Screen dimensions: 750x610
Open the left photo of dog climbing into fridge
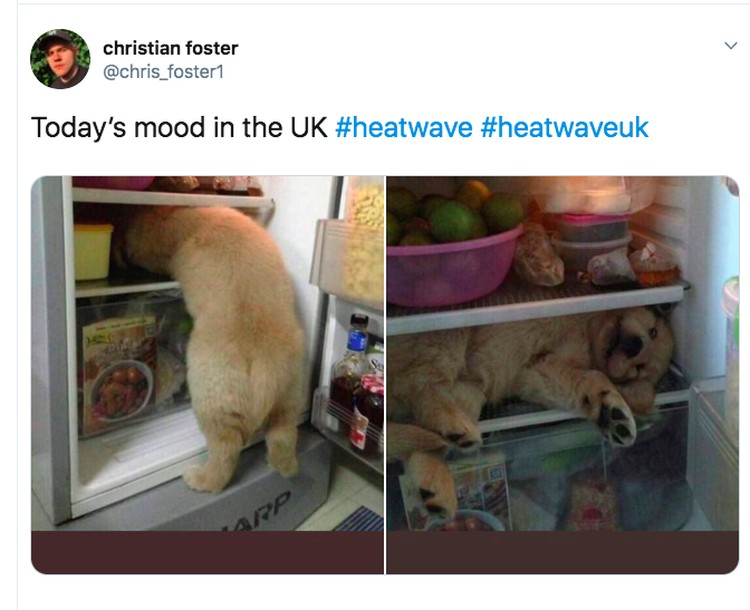208,354
